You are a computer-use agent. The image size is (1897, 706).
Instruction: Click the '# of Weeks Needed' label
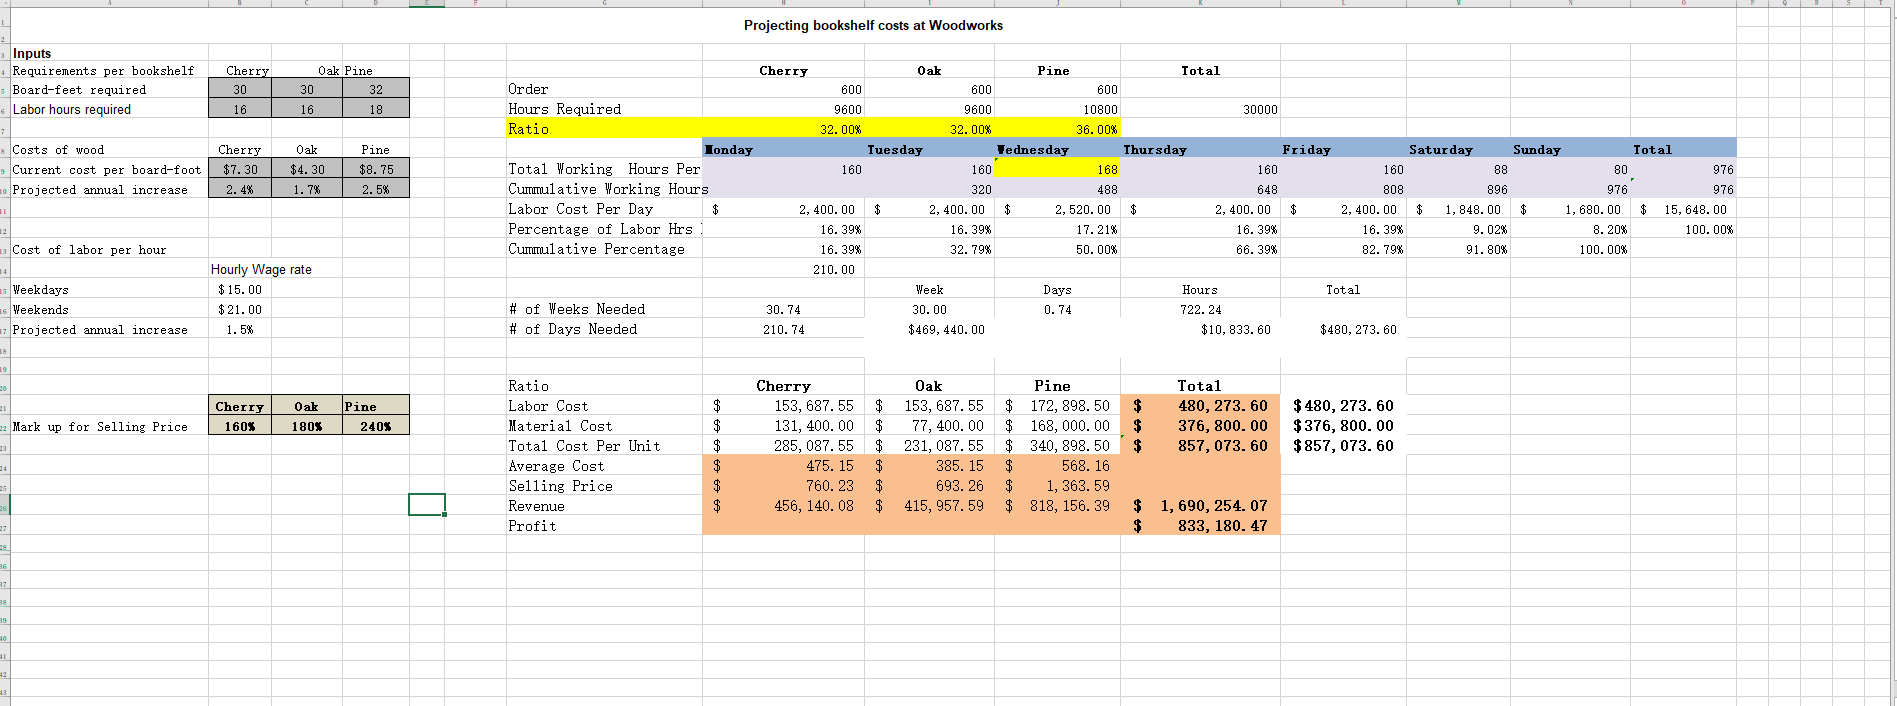[x=576, y=309]
